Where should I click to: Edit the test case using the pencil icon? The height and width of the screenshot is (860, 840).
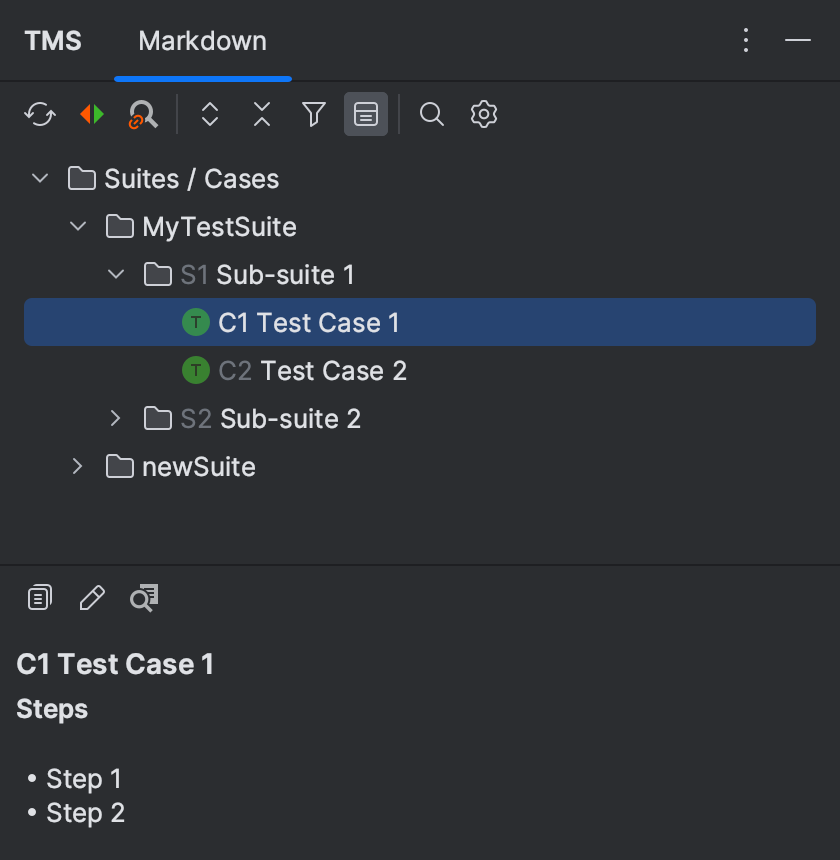pyautogui.click(x=92, y=597)
